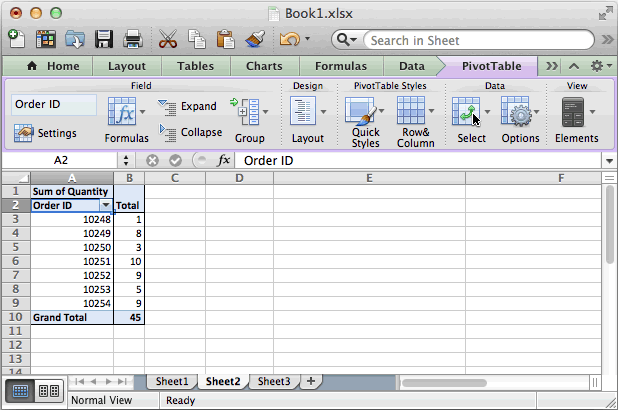This screenshot has width=618, height=410.
Task: Add a new sheet with plus
Action: pos(311,381)
